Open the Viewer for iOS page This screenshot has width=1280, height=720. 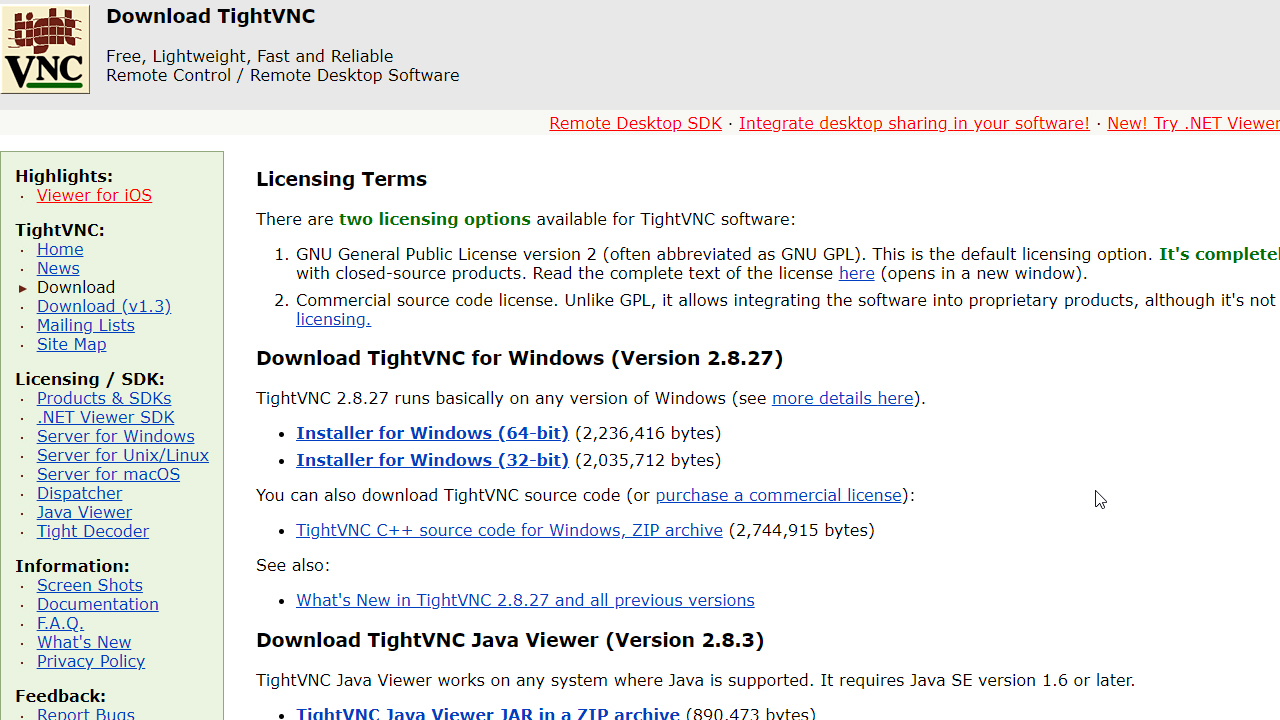pos(94,195)
